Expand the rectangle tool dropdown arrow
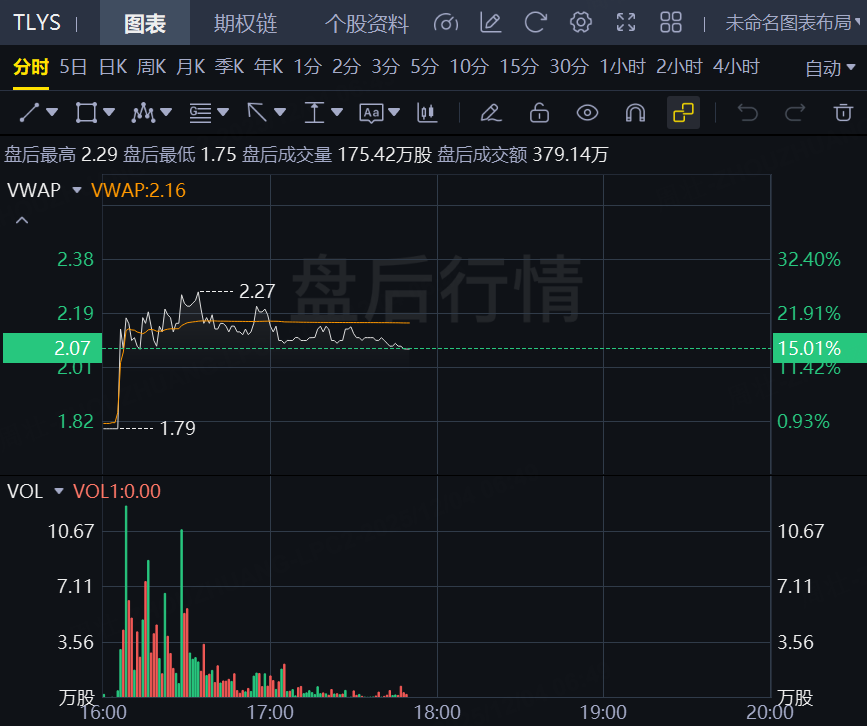Image resolution: width=867 pixels, height=726 pixels. 109,113
